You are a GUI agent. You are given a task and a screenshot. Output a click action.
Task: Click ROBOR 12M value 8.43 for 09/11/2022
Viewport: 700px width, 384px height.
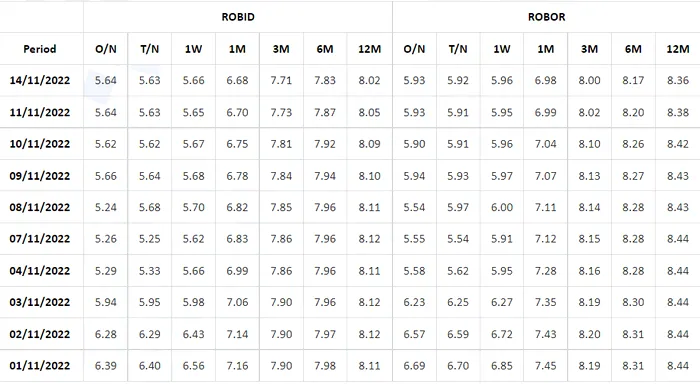(x=678, y=176)
